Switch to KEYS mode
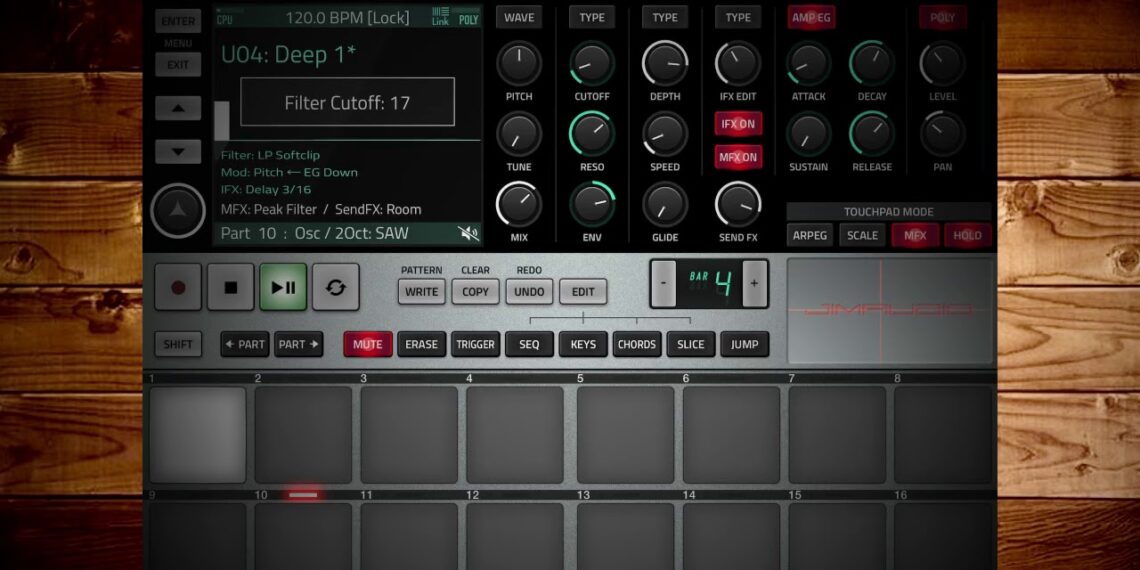 tap(583, 344)
